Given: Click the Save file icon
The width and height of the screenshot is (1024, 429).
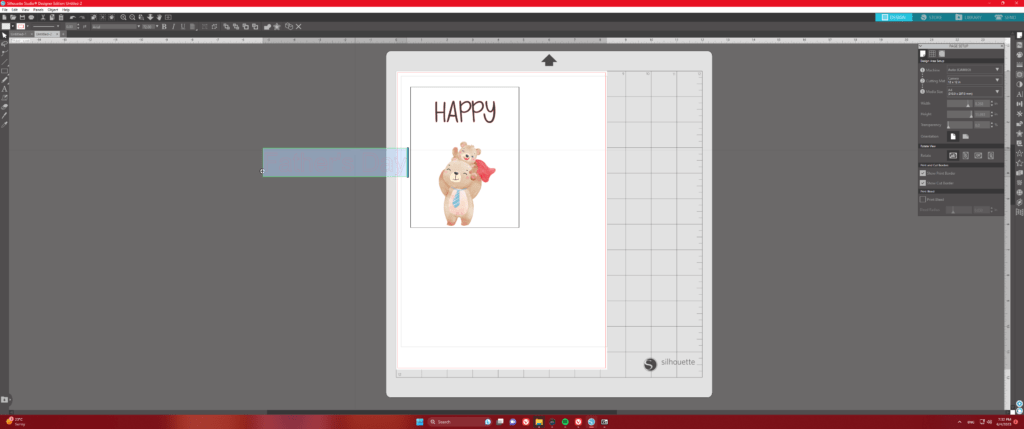Looking at the screenshot, I should tap(21, 17).
